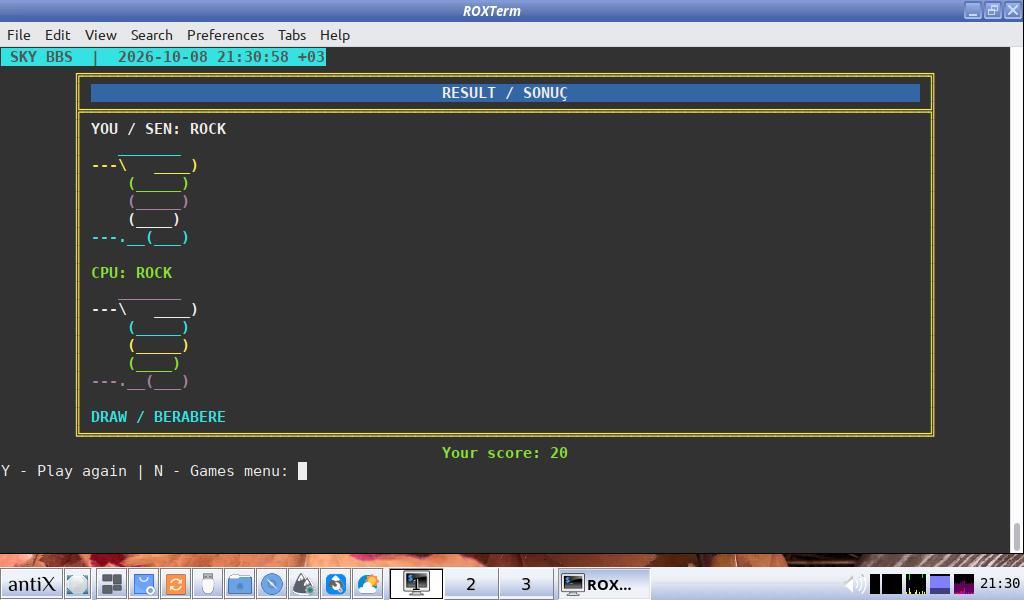Open the mountain image icon in taskbar
Viewport: 1024px width, 600px height.
click(304, 584)
